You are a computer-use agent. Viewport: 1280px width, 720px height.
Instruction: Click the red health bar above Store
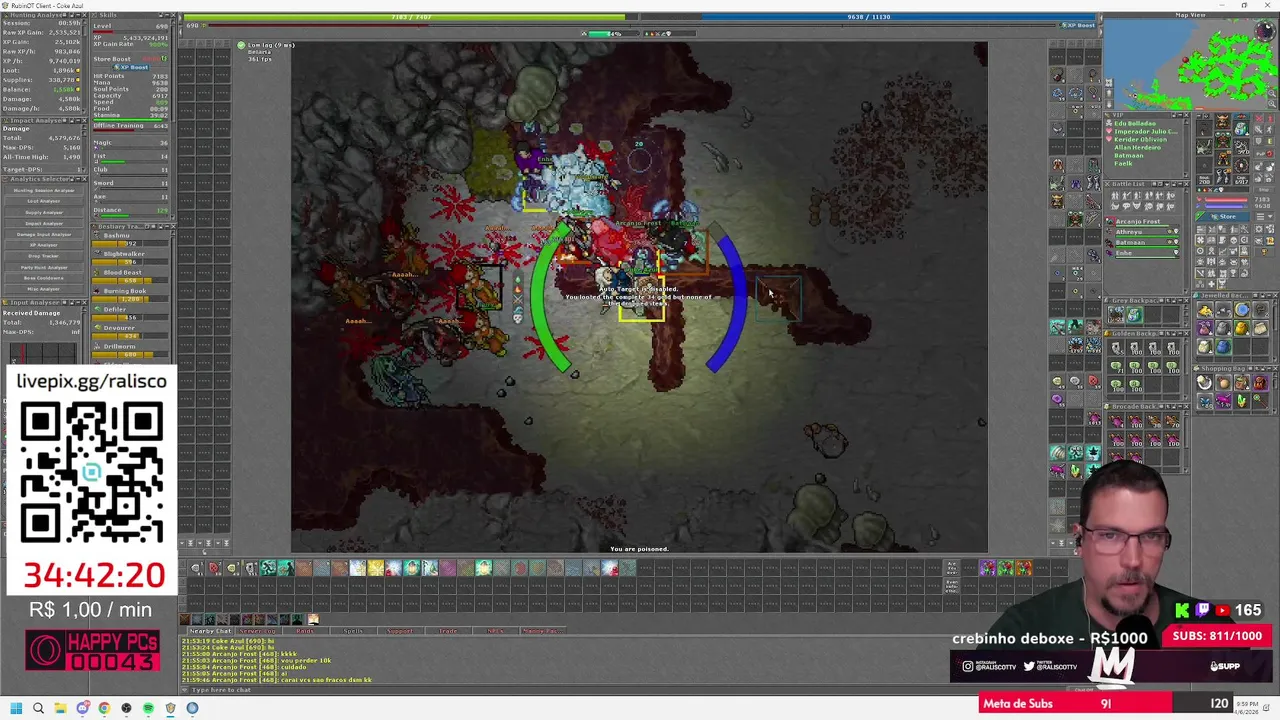pyautogui.click(x=1228, y=201)
